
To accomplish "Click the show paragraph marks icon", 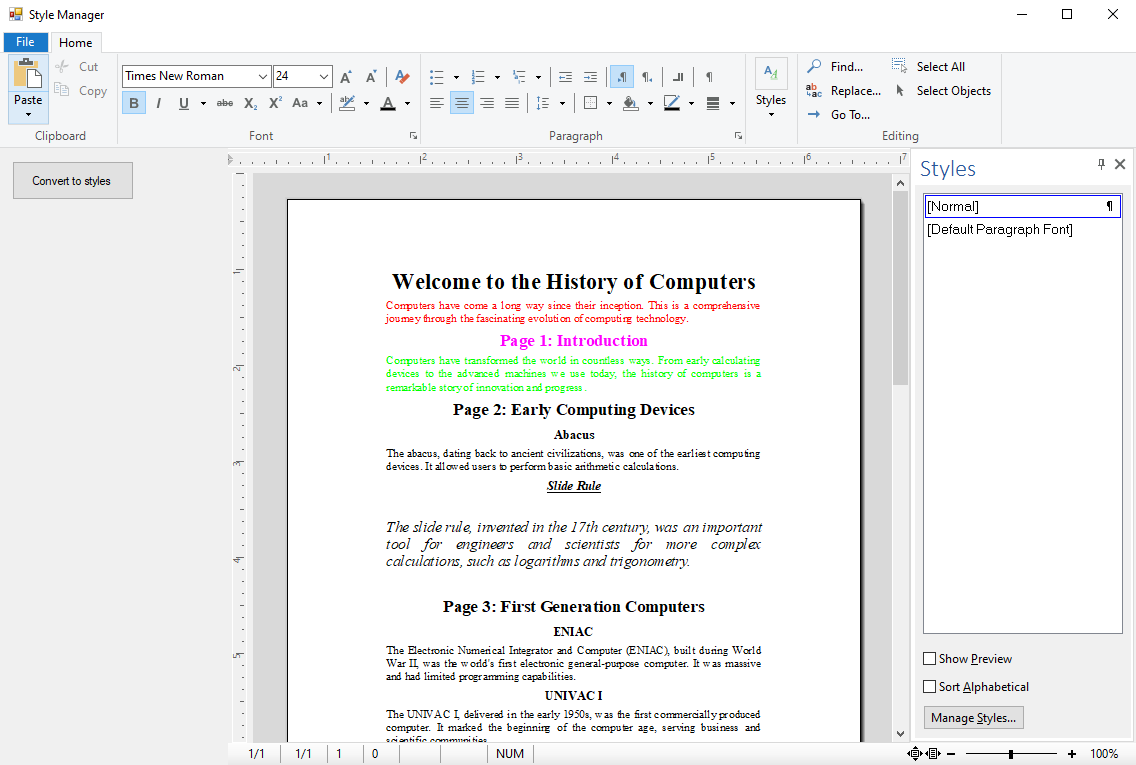I will pyautogui.click(x=709, y=77).
